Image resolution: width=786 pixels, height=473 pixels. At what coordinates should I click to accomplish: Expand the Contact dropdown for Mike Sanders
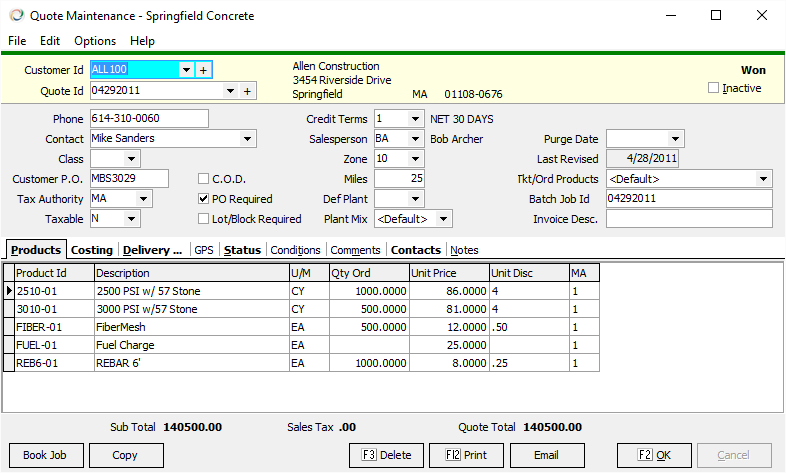pyautogui.click(x=247, y=139)
